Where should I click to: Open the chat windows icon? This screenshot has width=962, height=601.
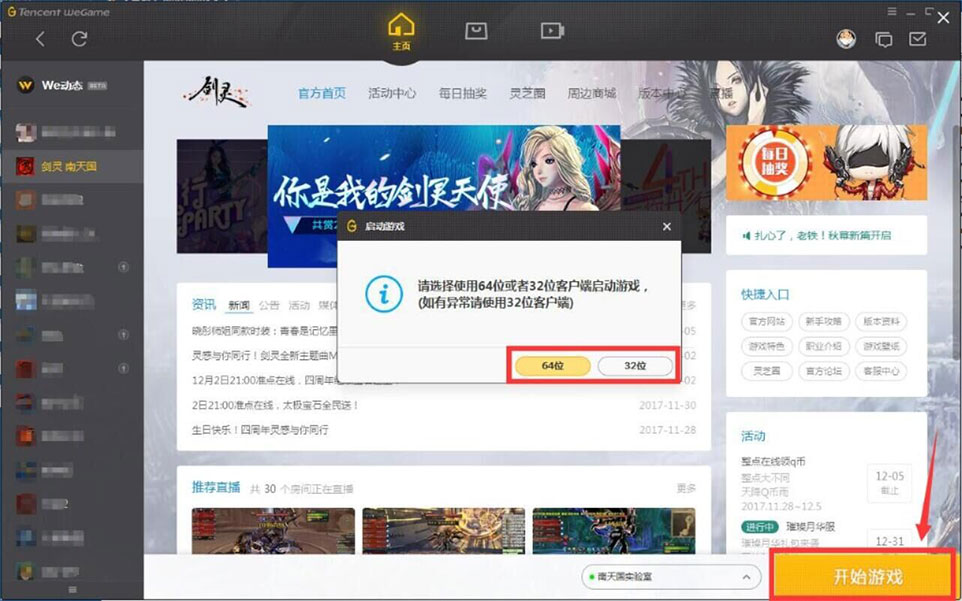click(883, 40)
